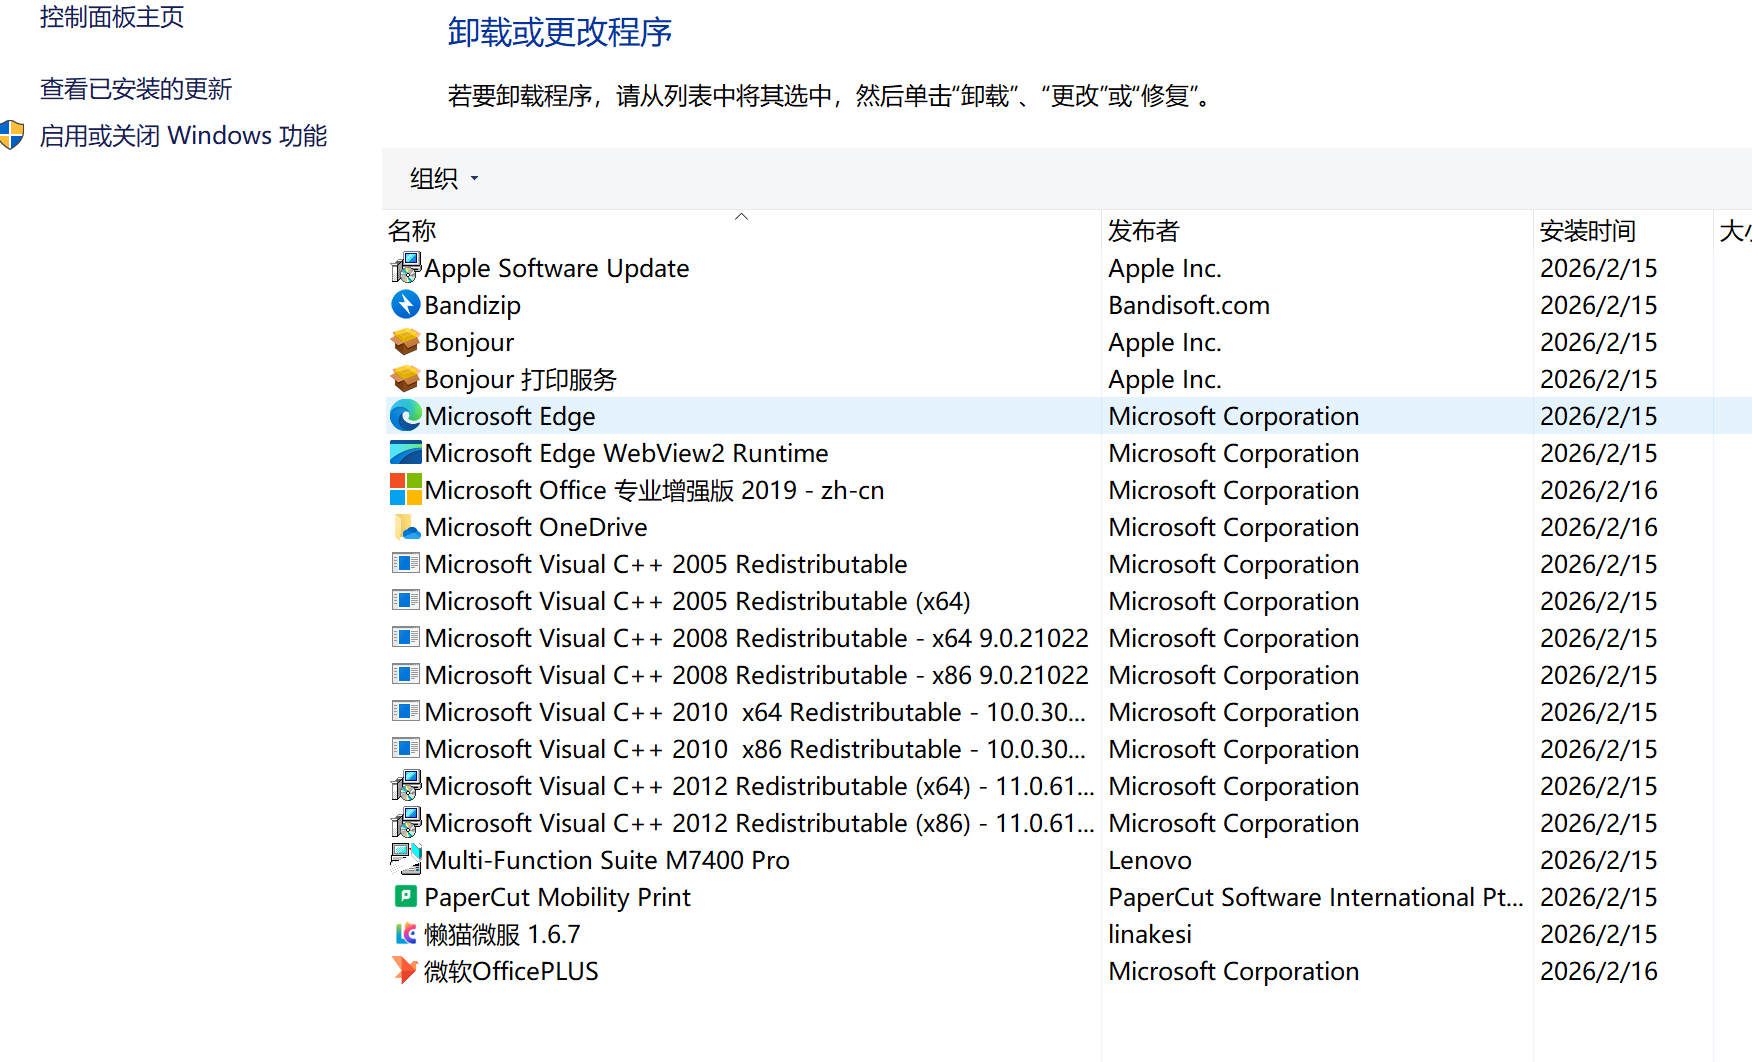This screenshot has width=1752, height=1062.
Task: Click the Bonjour box icon
Action: (x=405, y=341)
